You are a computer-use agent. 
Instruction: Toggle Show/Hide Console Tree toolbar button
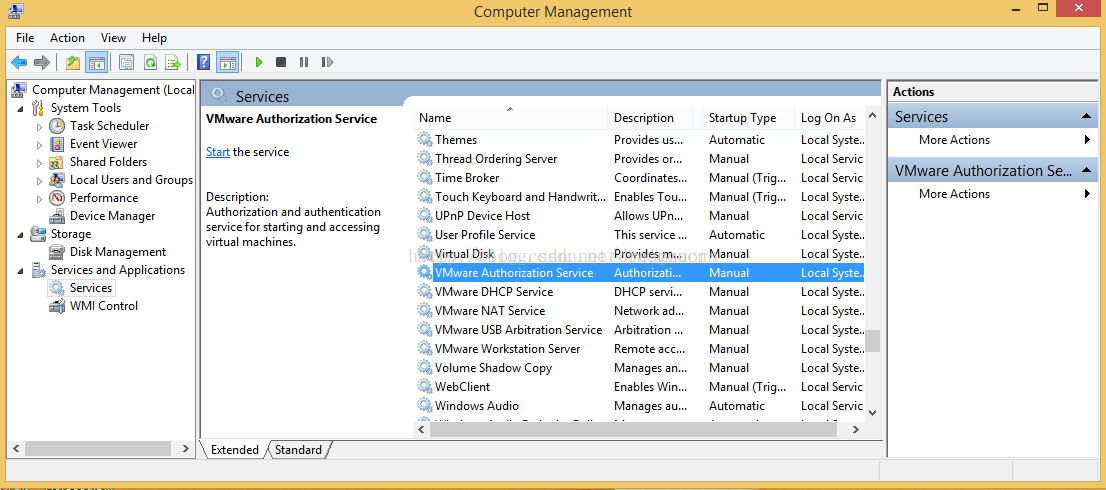click(x=96, y=63)
